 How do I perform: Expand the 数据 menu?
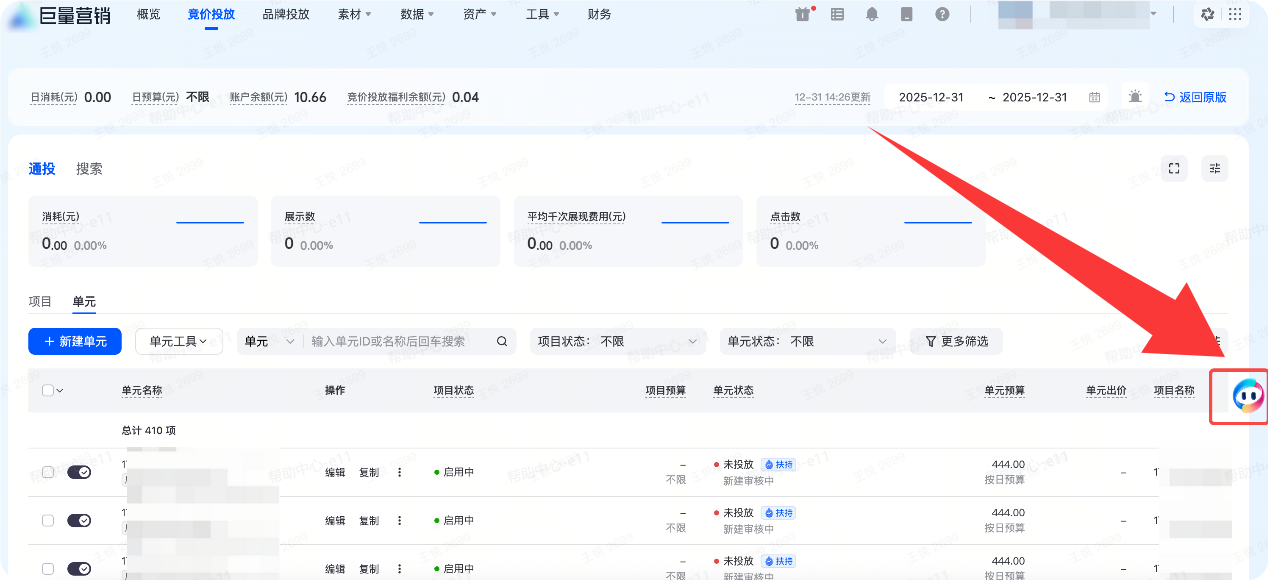[417, 14]
